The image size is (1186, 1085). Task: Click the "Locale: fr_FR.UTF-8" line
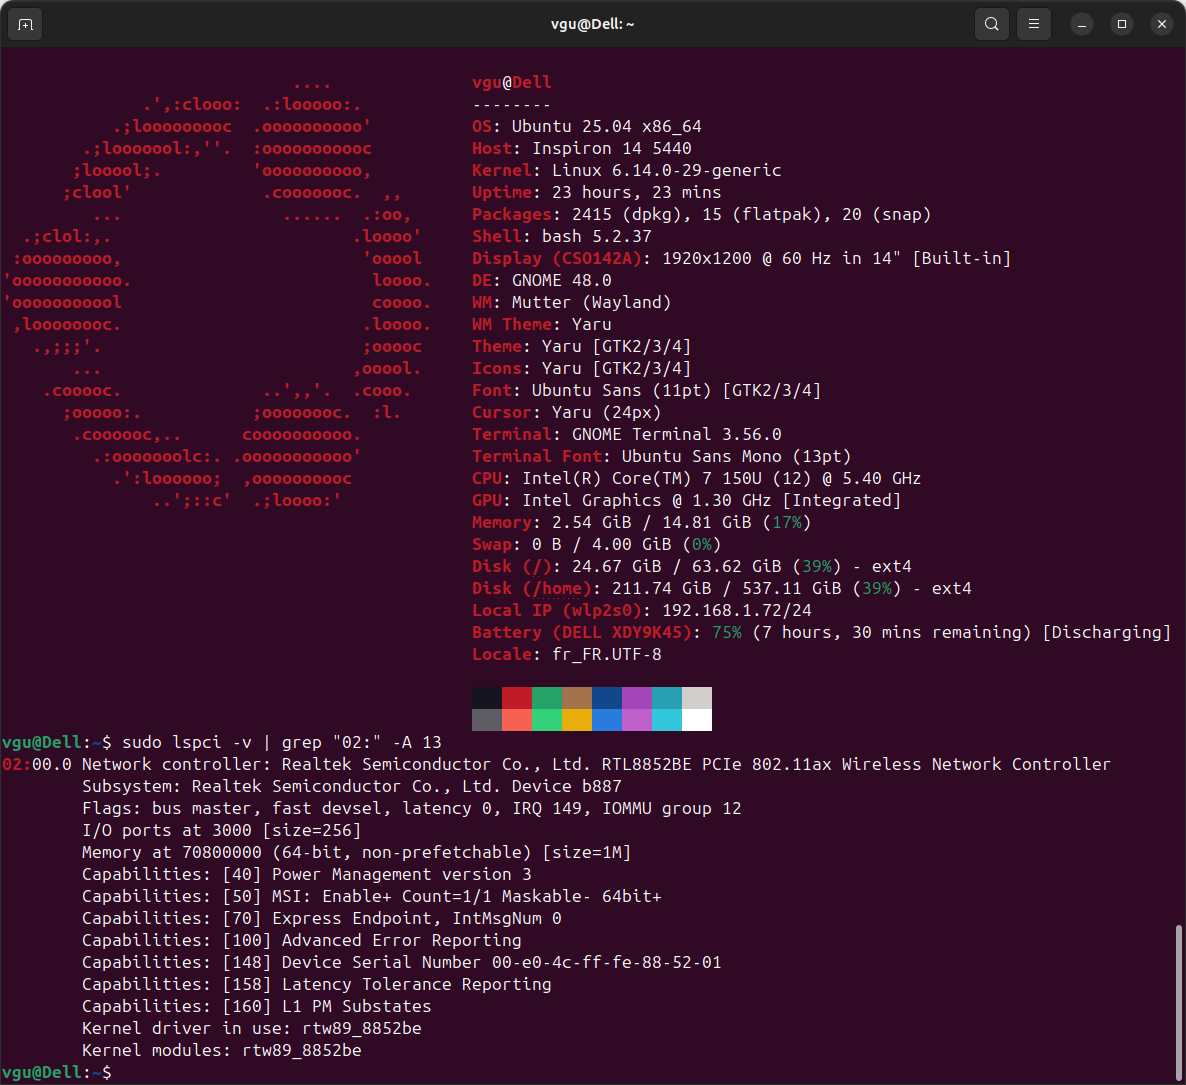(567, 654)
